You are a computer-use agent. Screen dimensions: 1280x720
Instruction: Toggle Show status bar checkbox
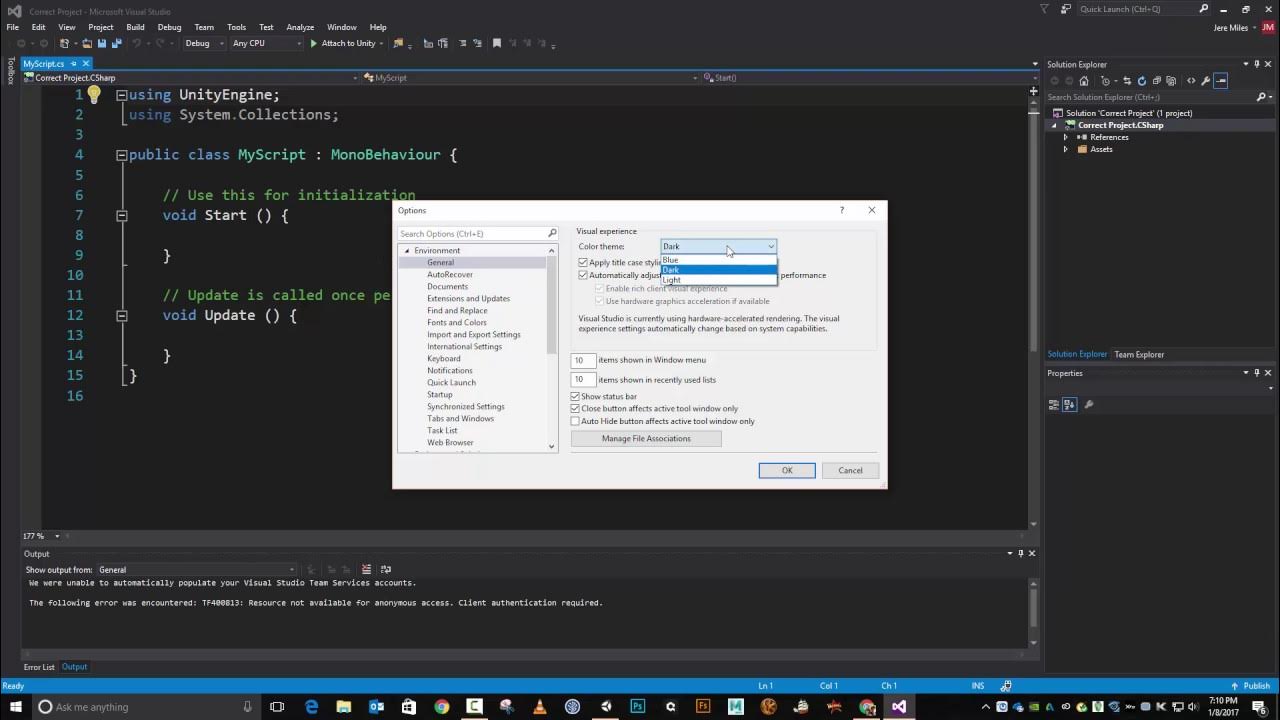(x=575, y=397)
